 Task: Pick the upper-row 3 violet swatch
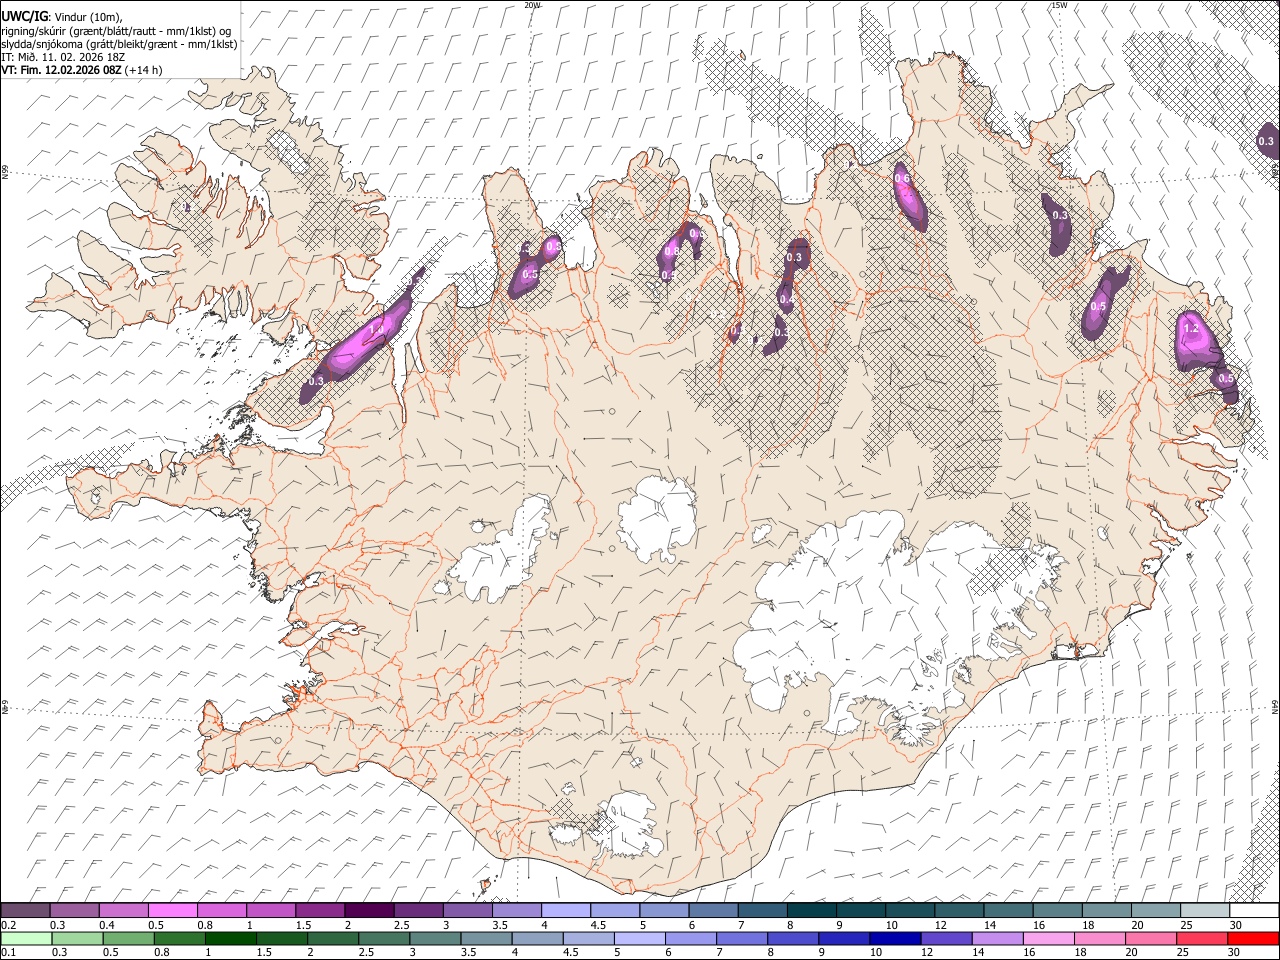[468, 910]
